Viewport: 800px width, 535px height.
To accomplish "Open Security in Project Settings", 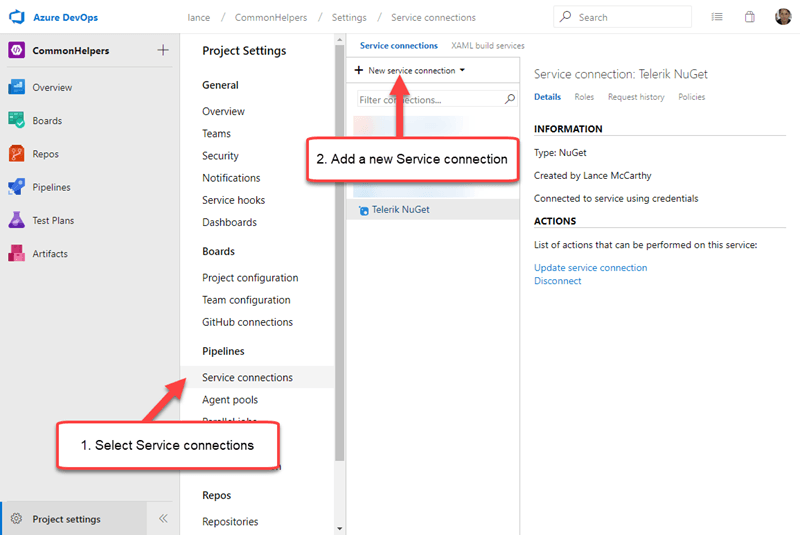I will coord(220,156).
